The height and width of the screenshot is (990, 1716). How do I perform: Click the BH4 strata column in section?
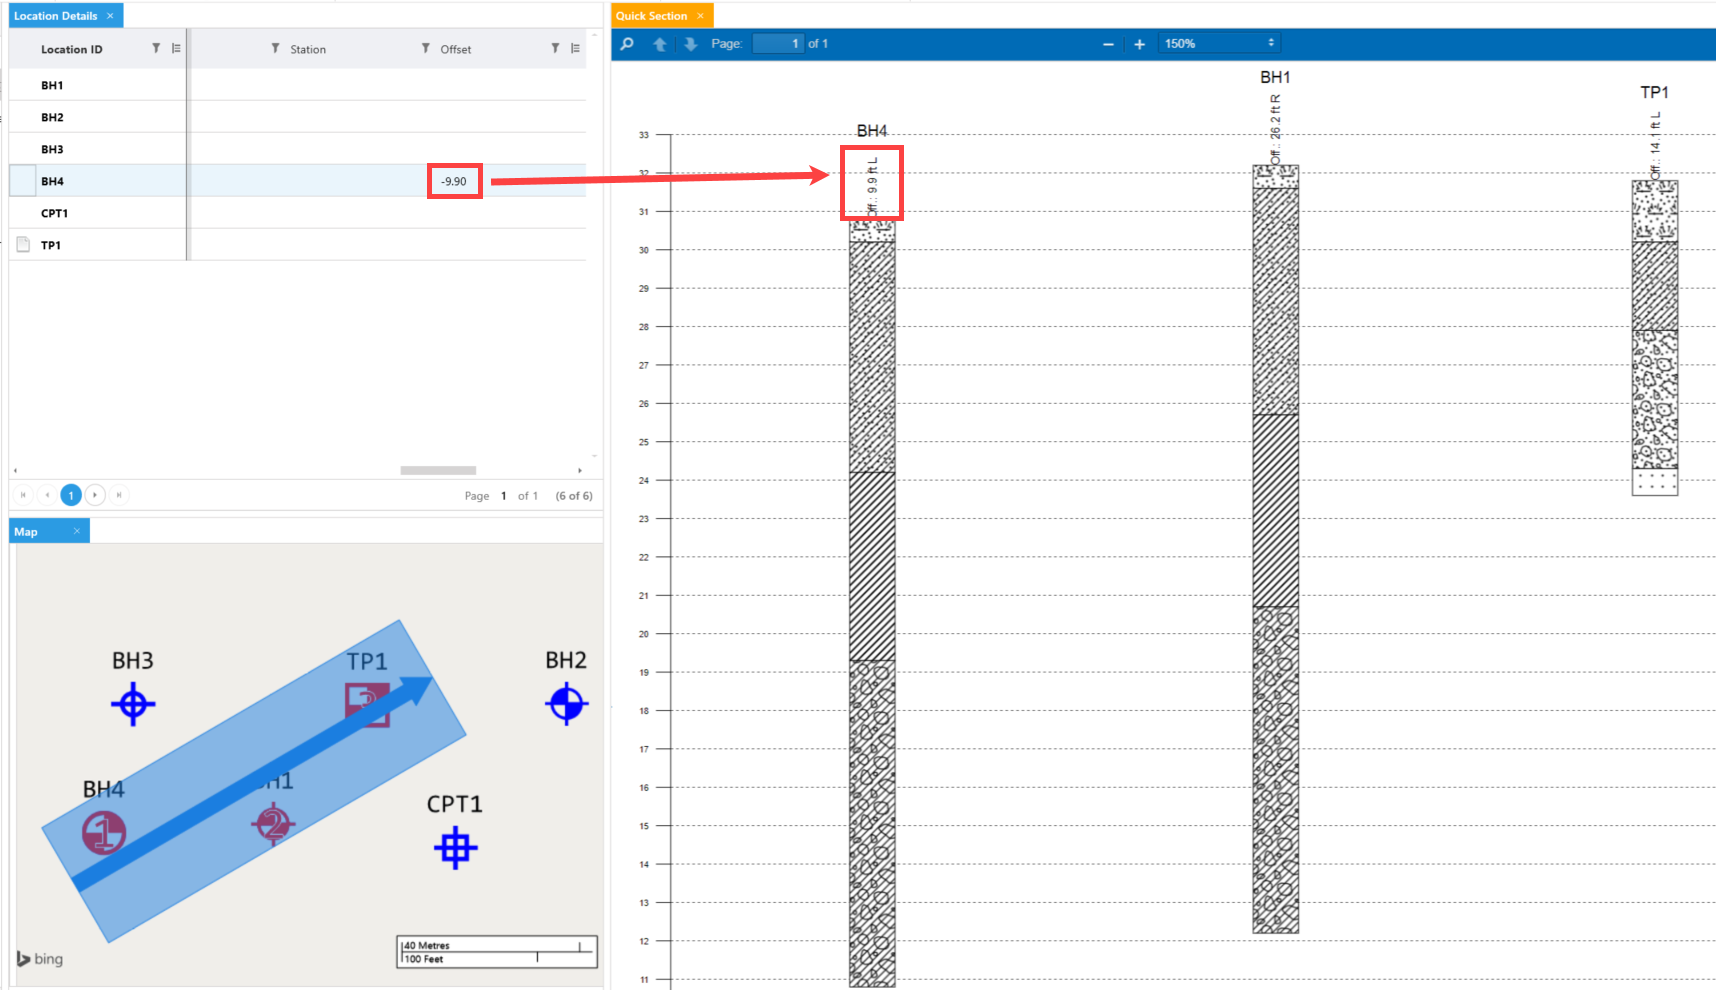point(872,604)
